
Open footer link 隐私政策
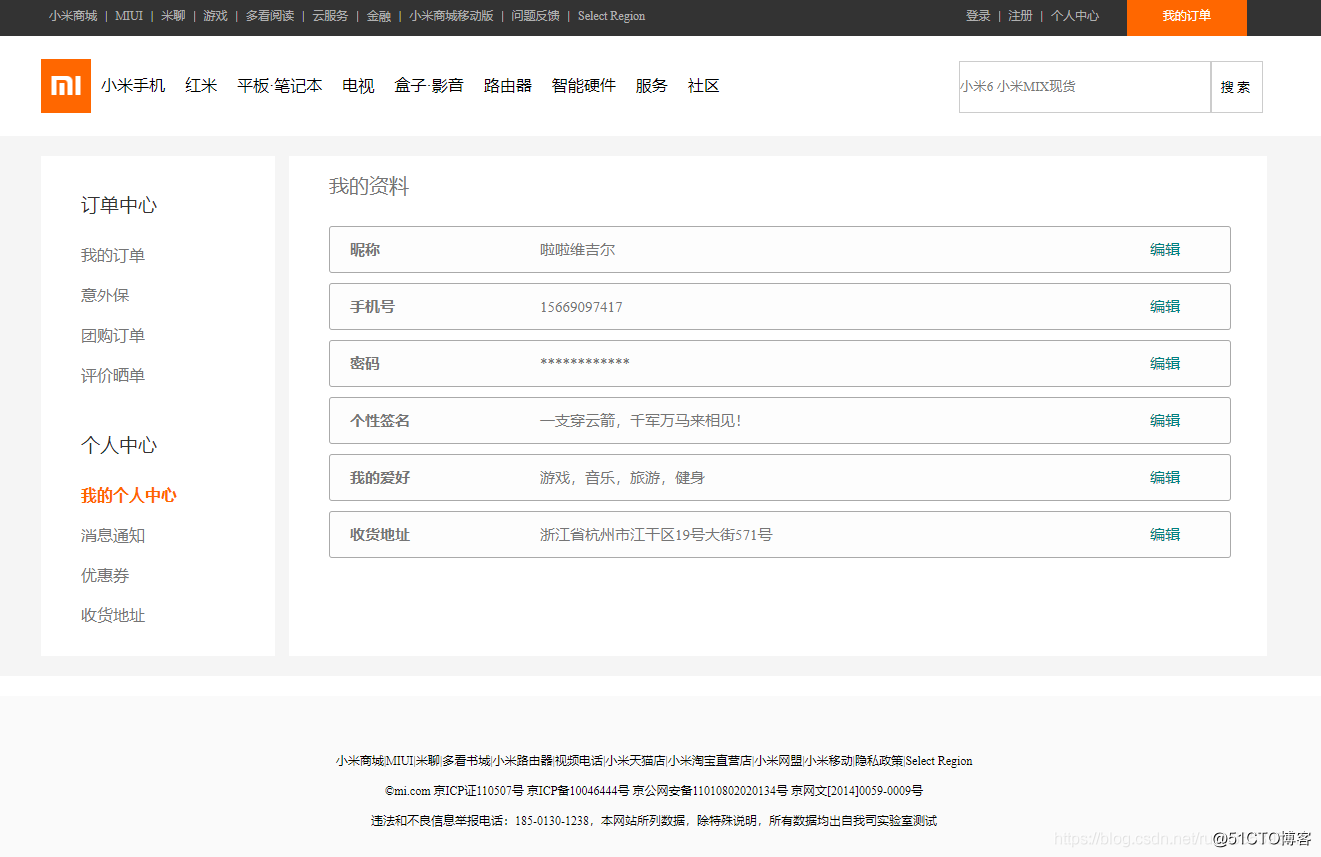[x=879, y=761]
